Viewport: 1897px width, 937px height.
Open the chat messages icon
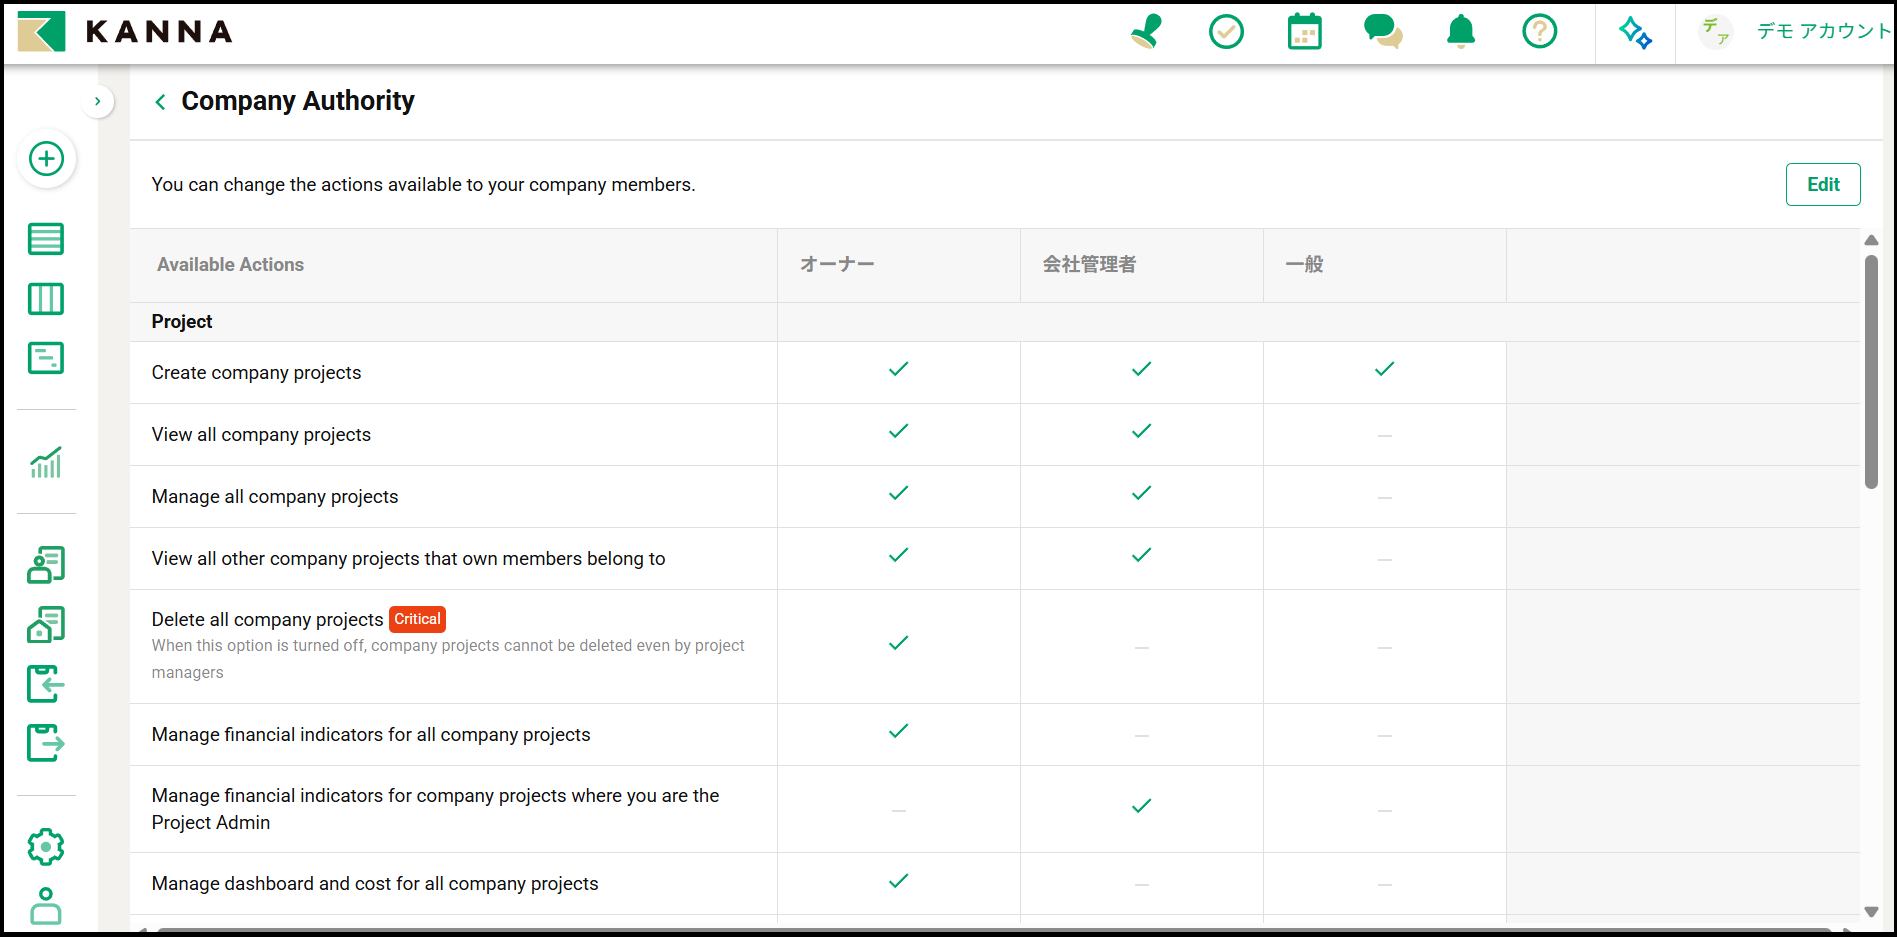coord(1382,32)
